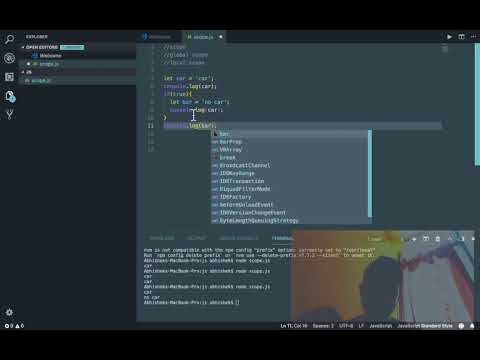480x360 pixels.
Task: Select scope.js under Open Editors
Action: click(77, 64)
